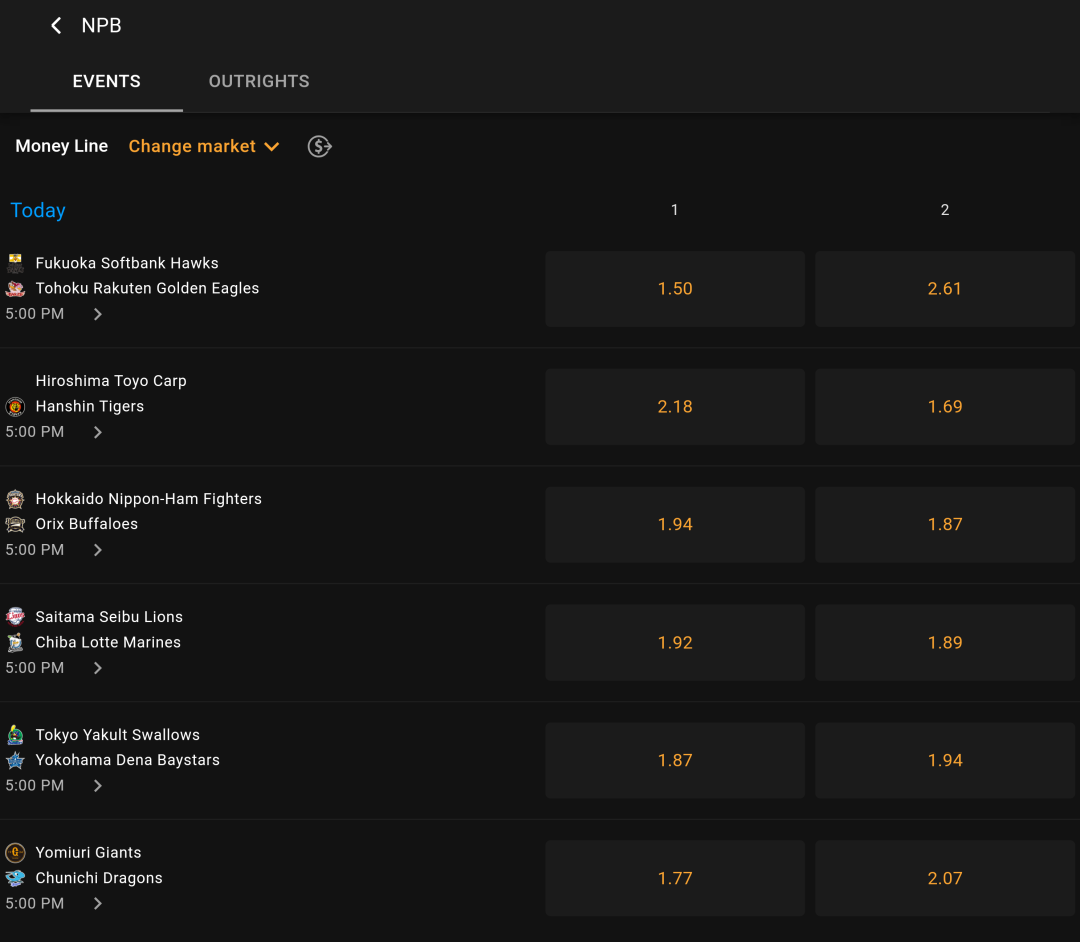The width and height of the screenshot is (1080, 942).
Task: Click the Tohoku Rakuten Golden Eagles logo
Action: point(15,289)
